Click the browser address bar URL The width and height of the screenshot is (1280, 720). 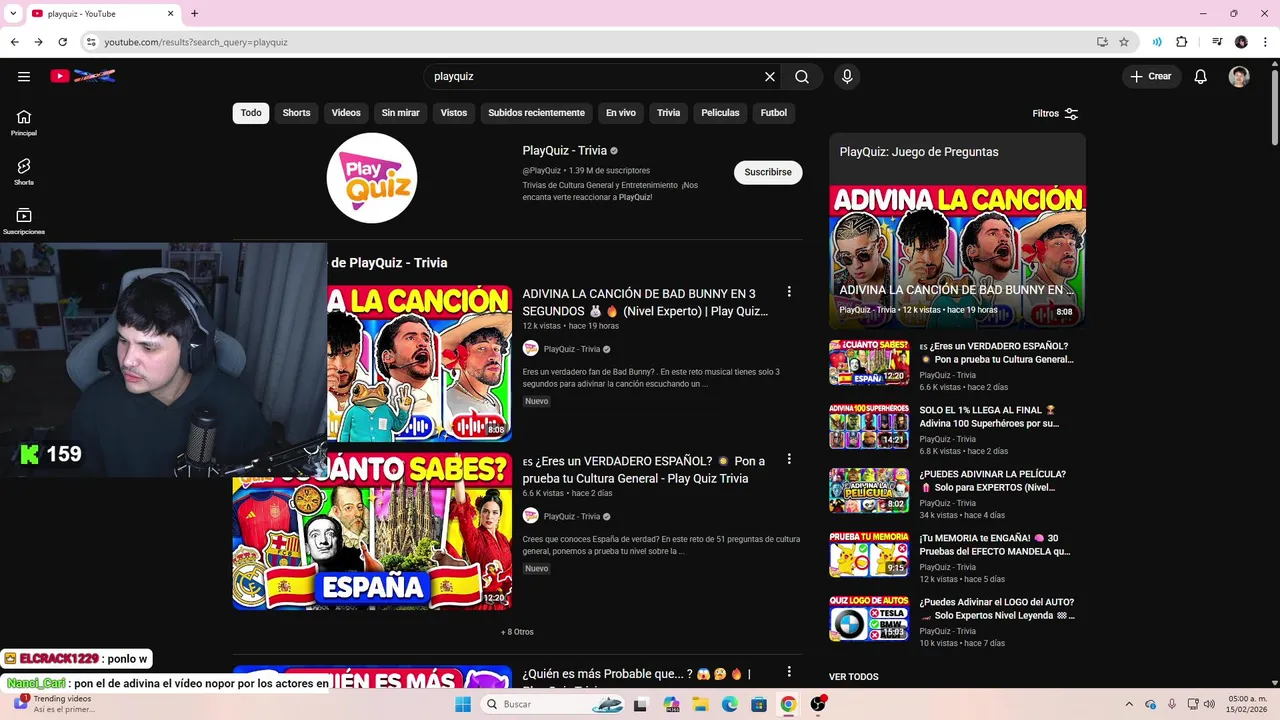click(196, 42)
